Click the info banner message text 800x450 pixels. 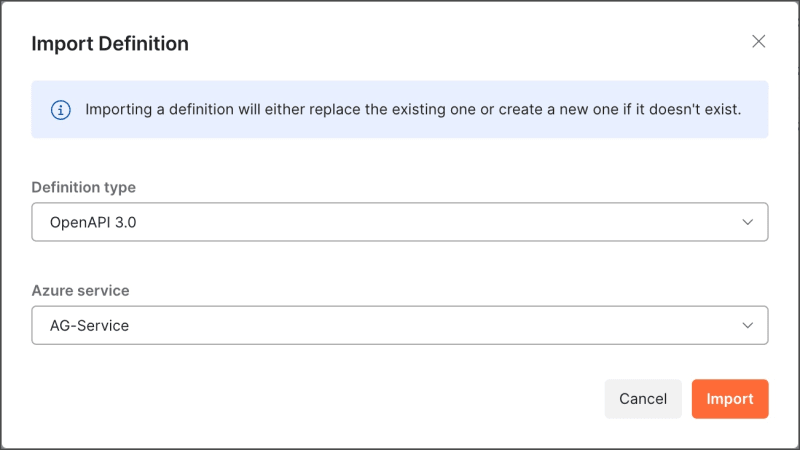pyautogui.click(x=413, y=109)
